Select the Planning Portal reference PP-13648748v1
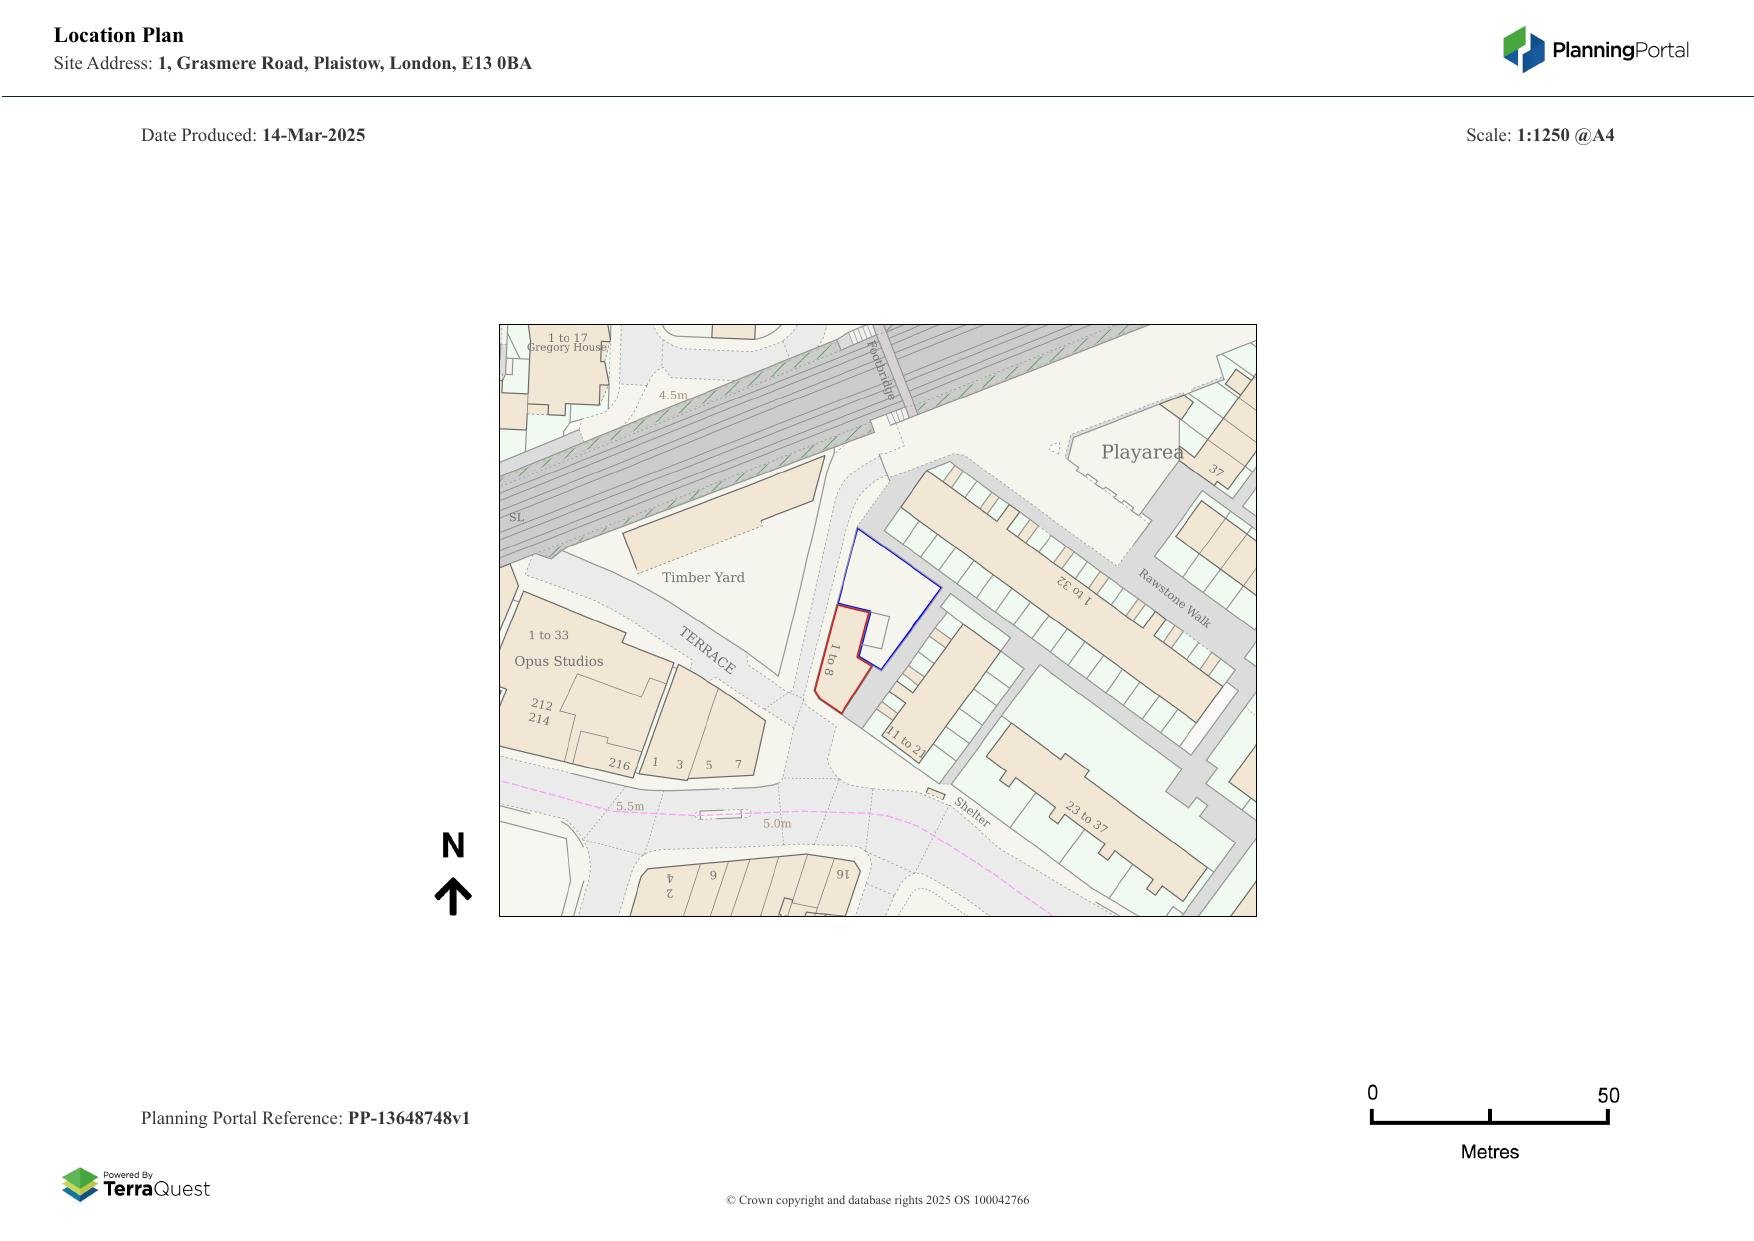The width and height of the screenshot is (1754, 1241). pyautogui.click(x=408, y=1118)
